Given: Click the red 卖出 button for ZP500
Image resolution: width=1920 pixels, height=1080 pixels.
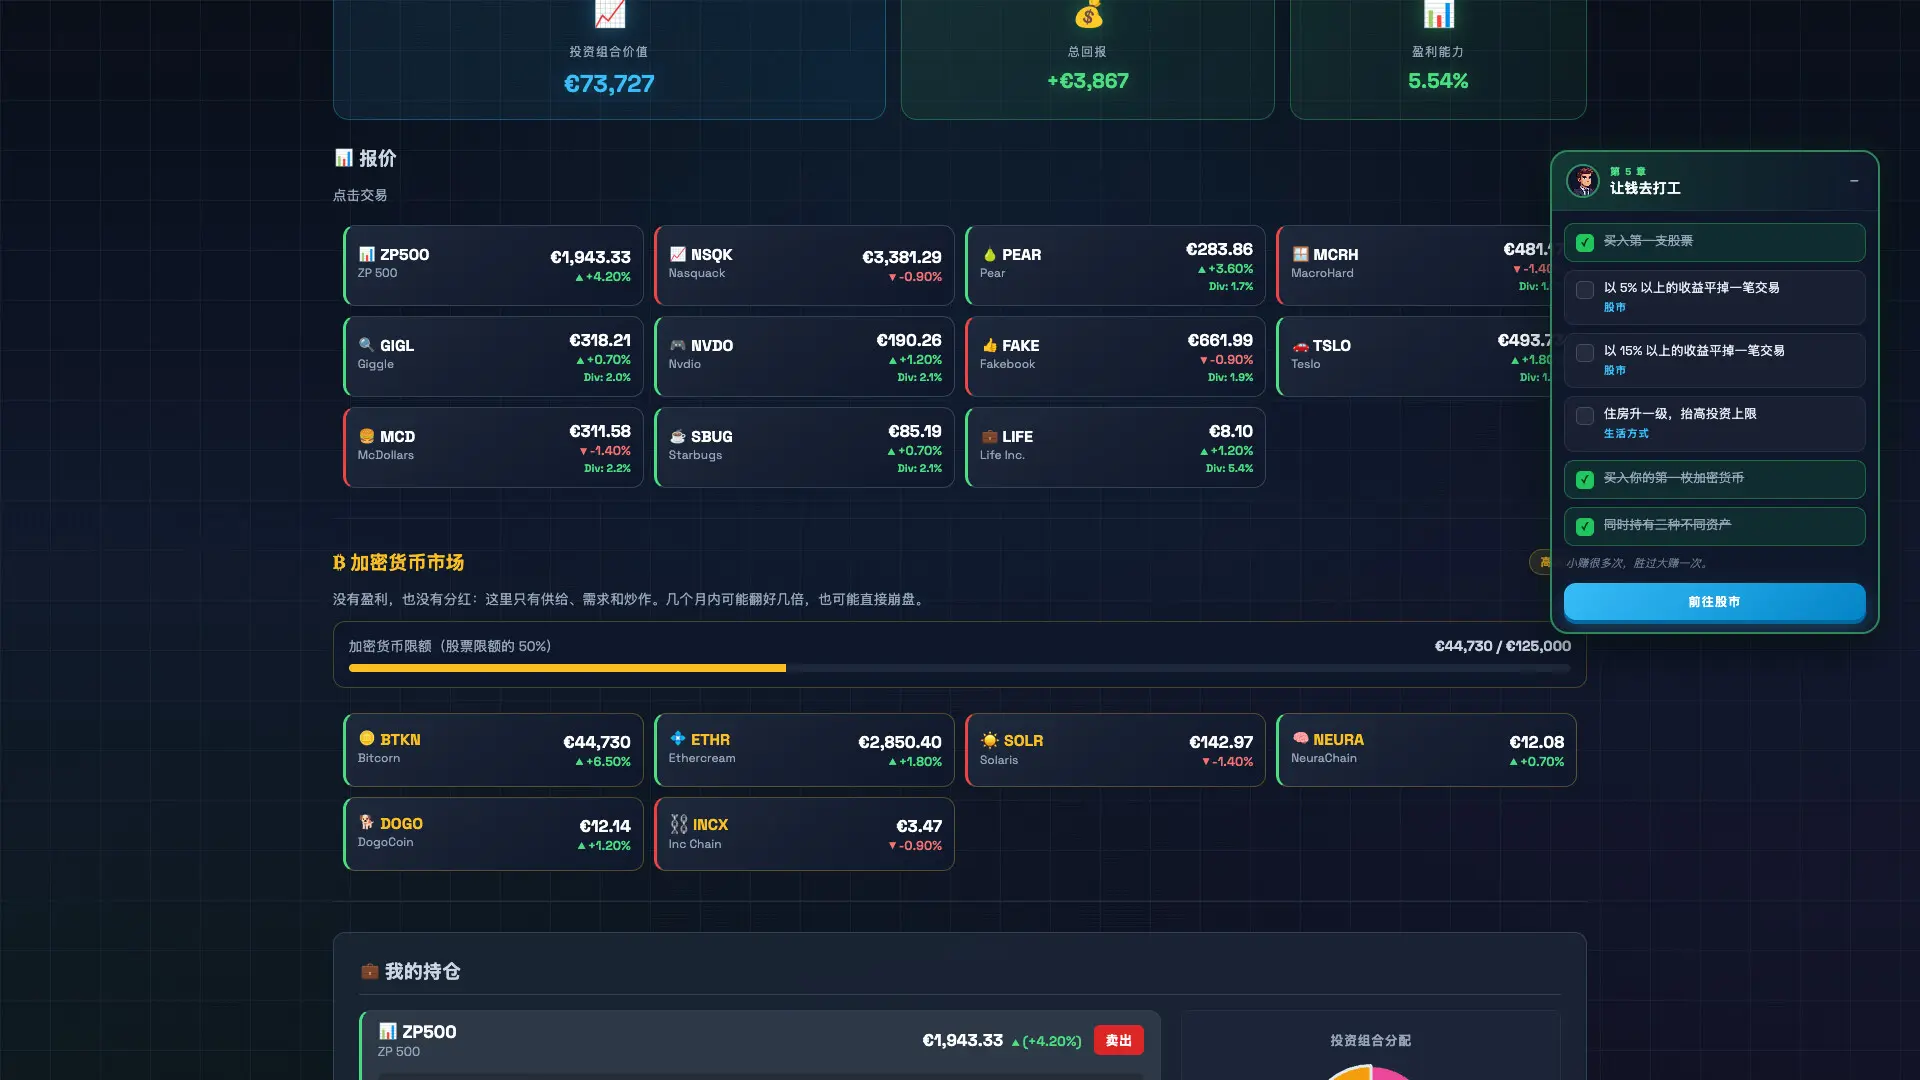Looking at the screenshot, I should click(x=1118, y=1040).
